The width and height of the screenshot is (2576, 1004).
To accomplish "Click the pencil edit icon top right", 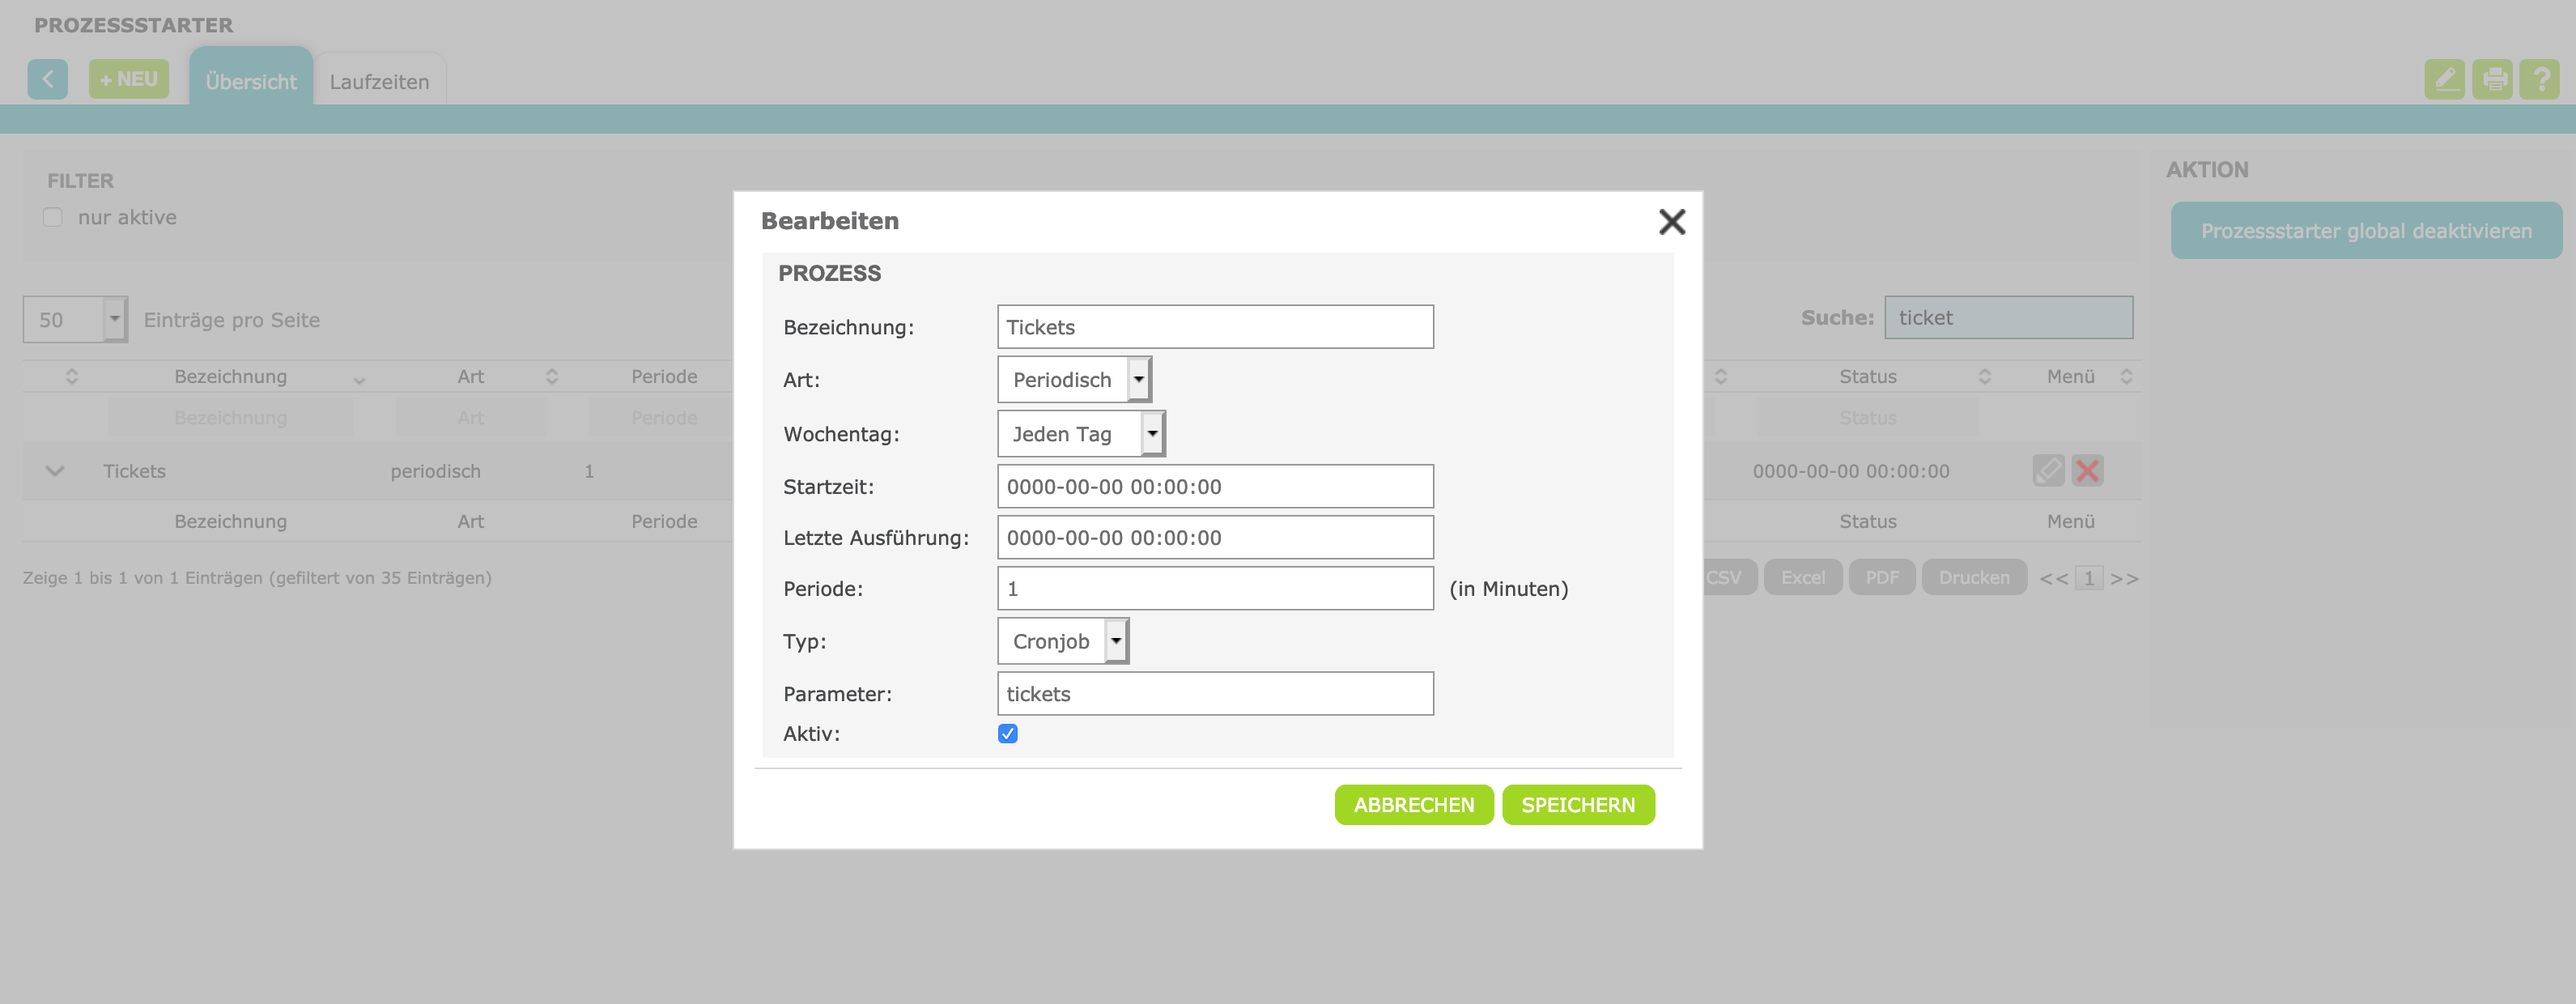I will click(x=2443, y=79).
